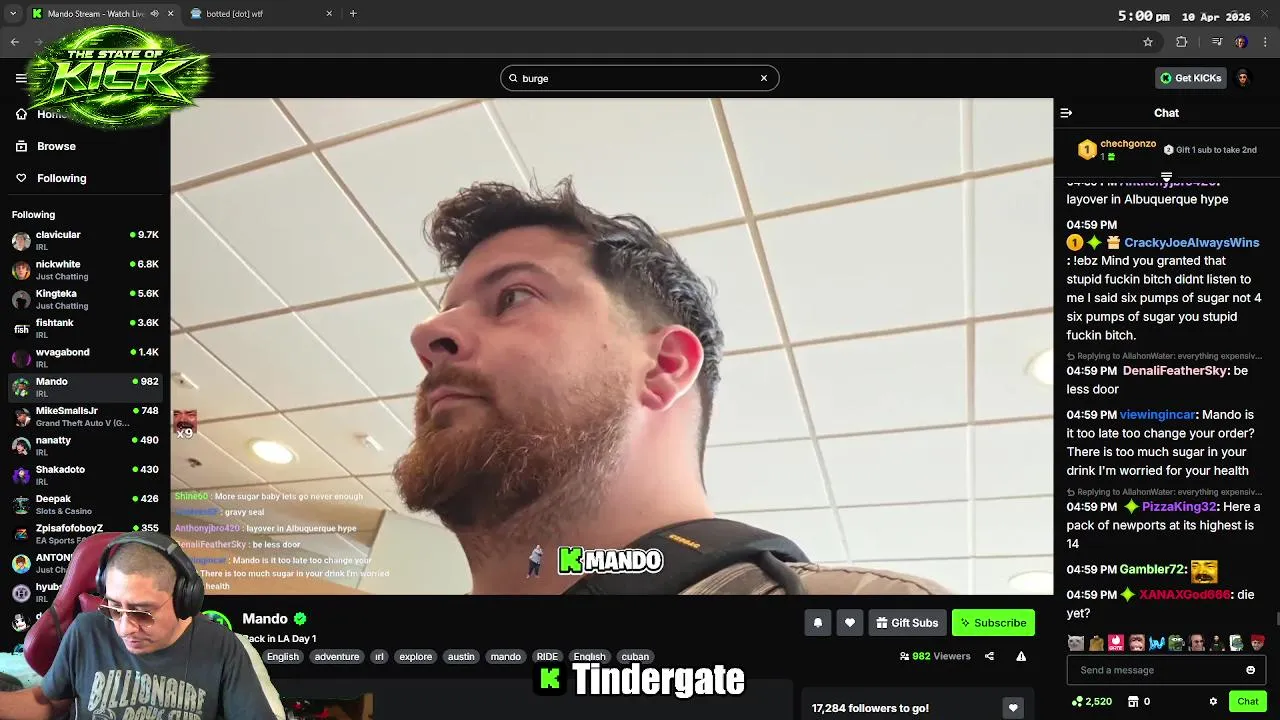
Task: Open Shakadoto's channel in the sidebar
Action: click(85, 475)
